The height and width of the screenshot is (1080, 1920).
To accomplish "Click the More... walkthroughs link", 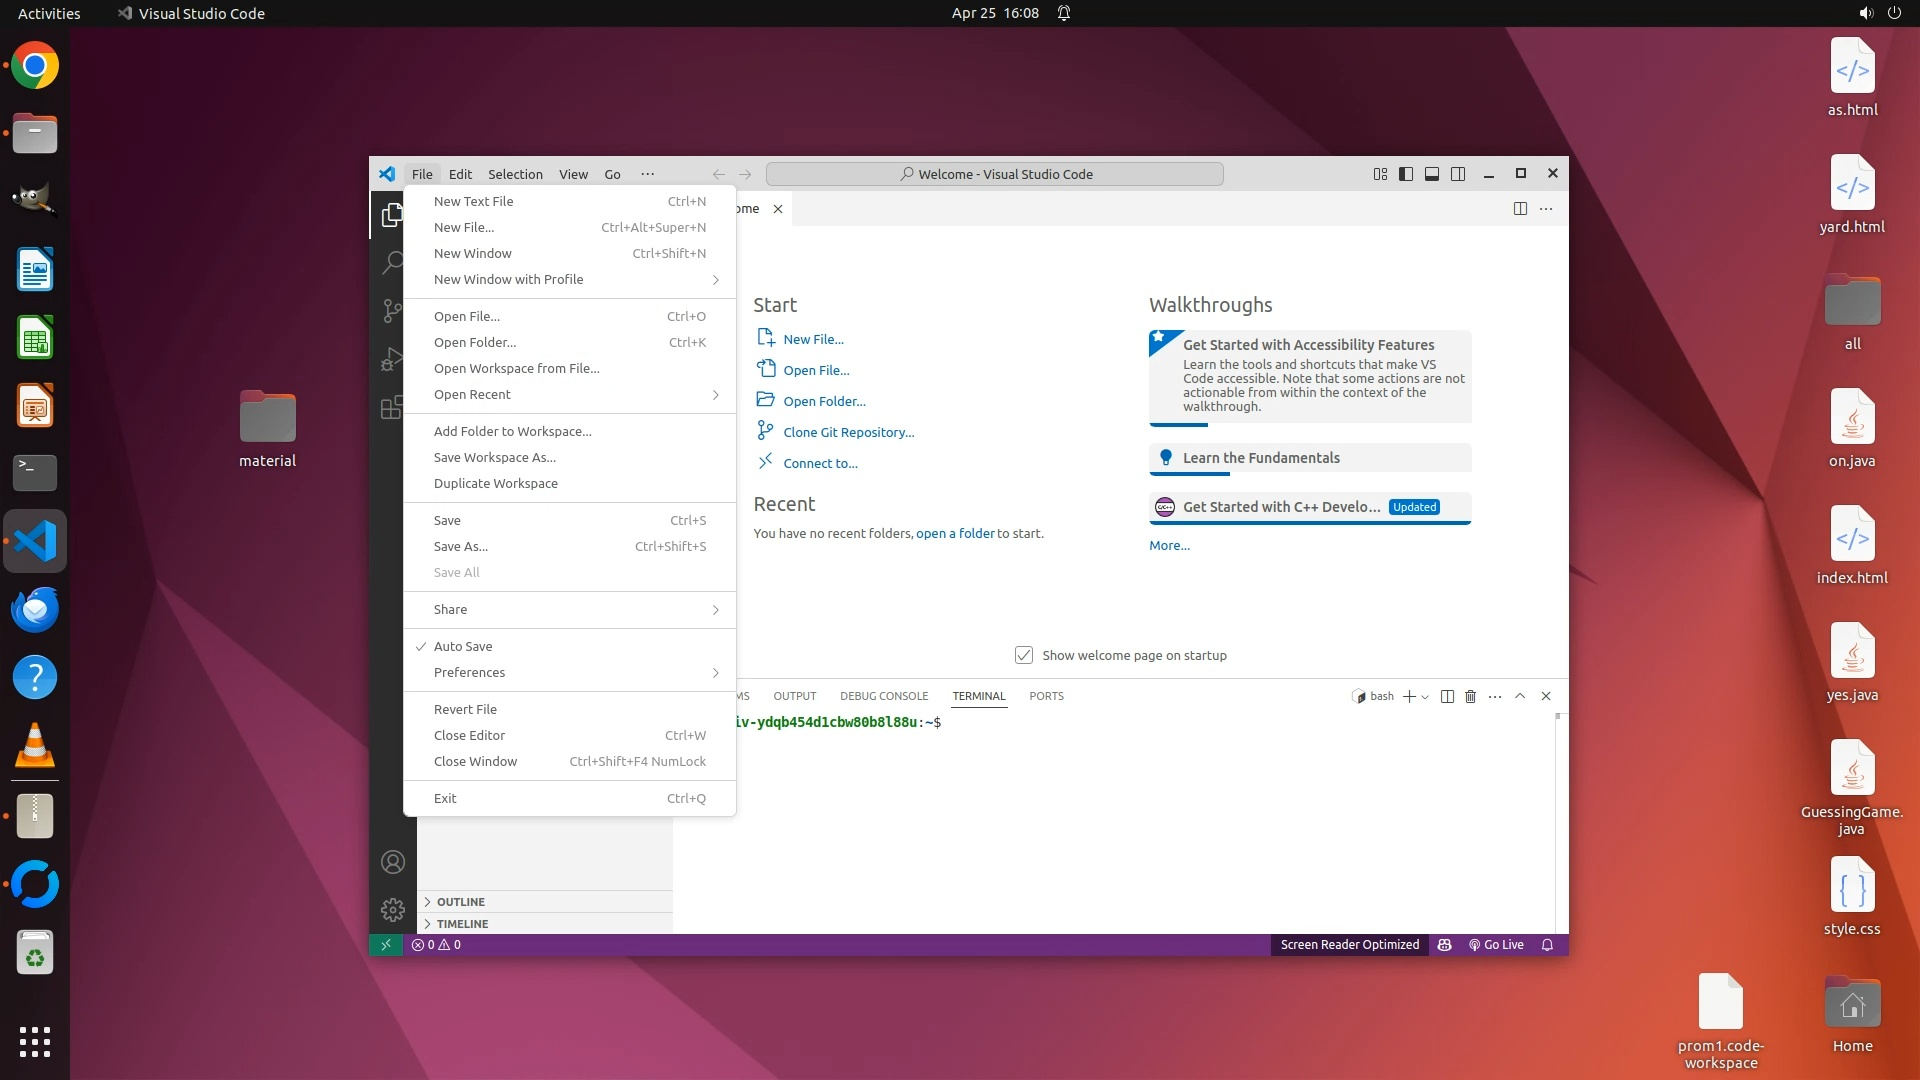I will 1169,545.
